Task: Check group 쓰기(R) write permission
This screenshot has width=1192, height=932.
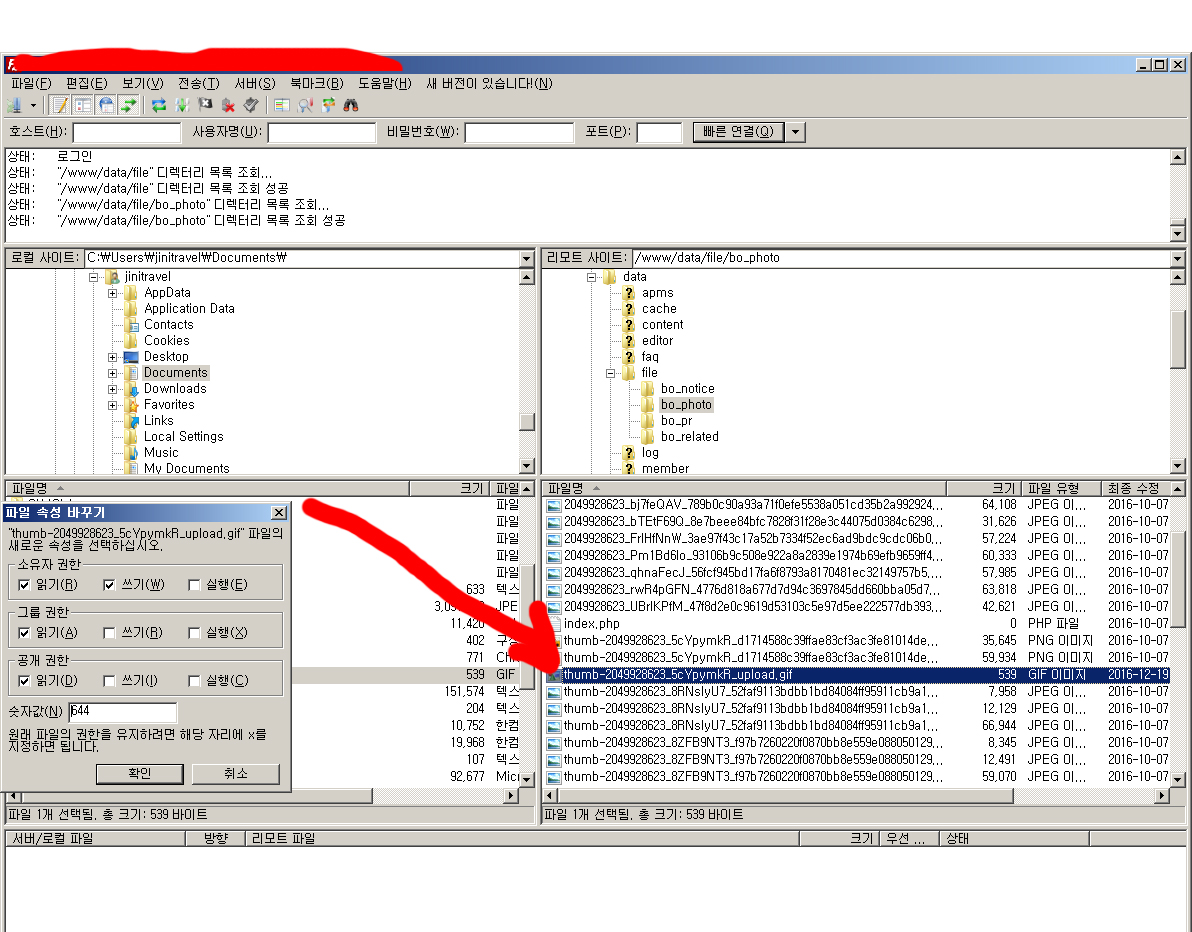Action: (109, 632)
